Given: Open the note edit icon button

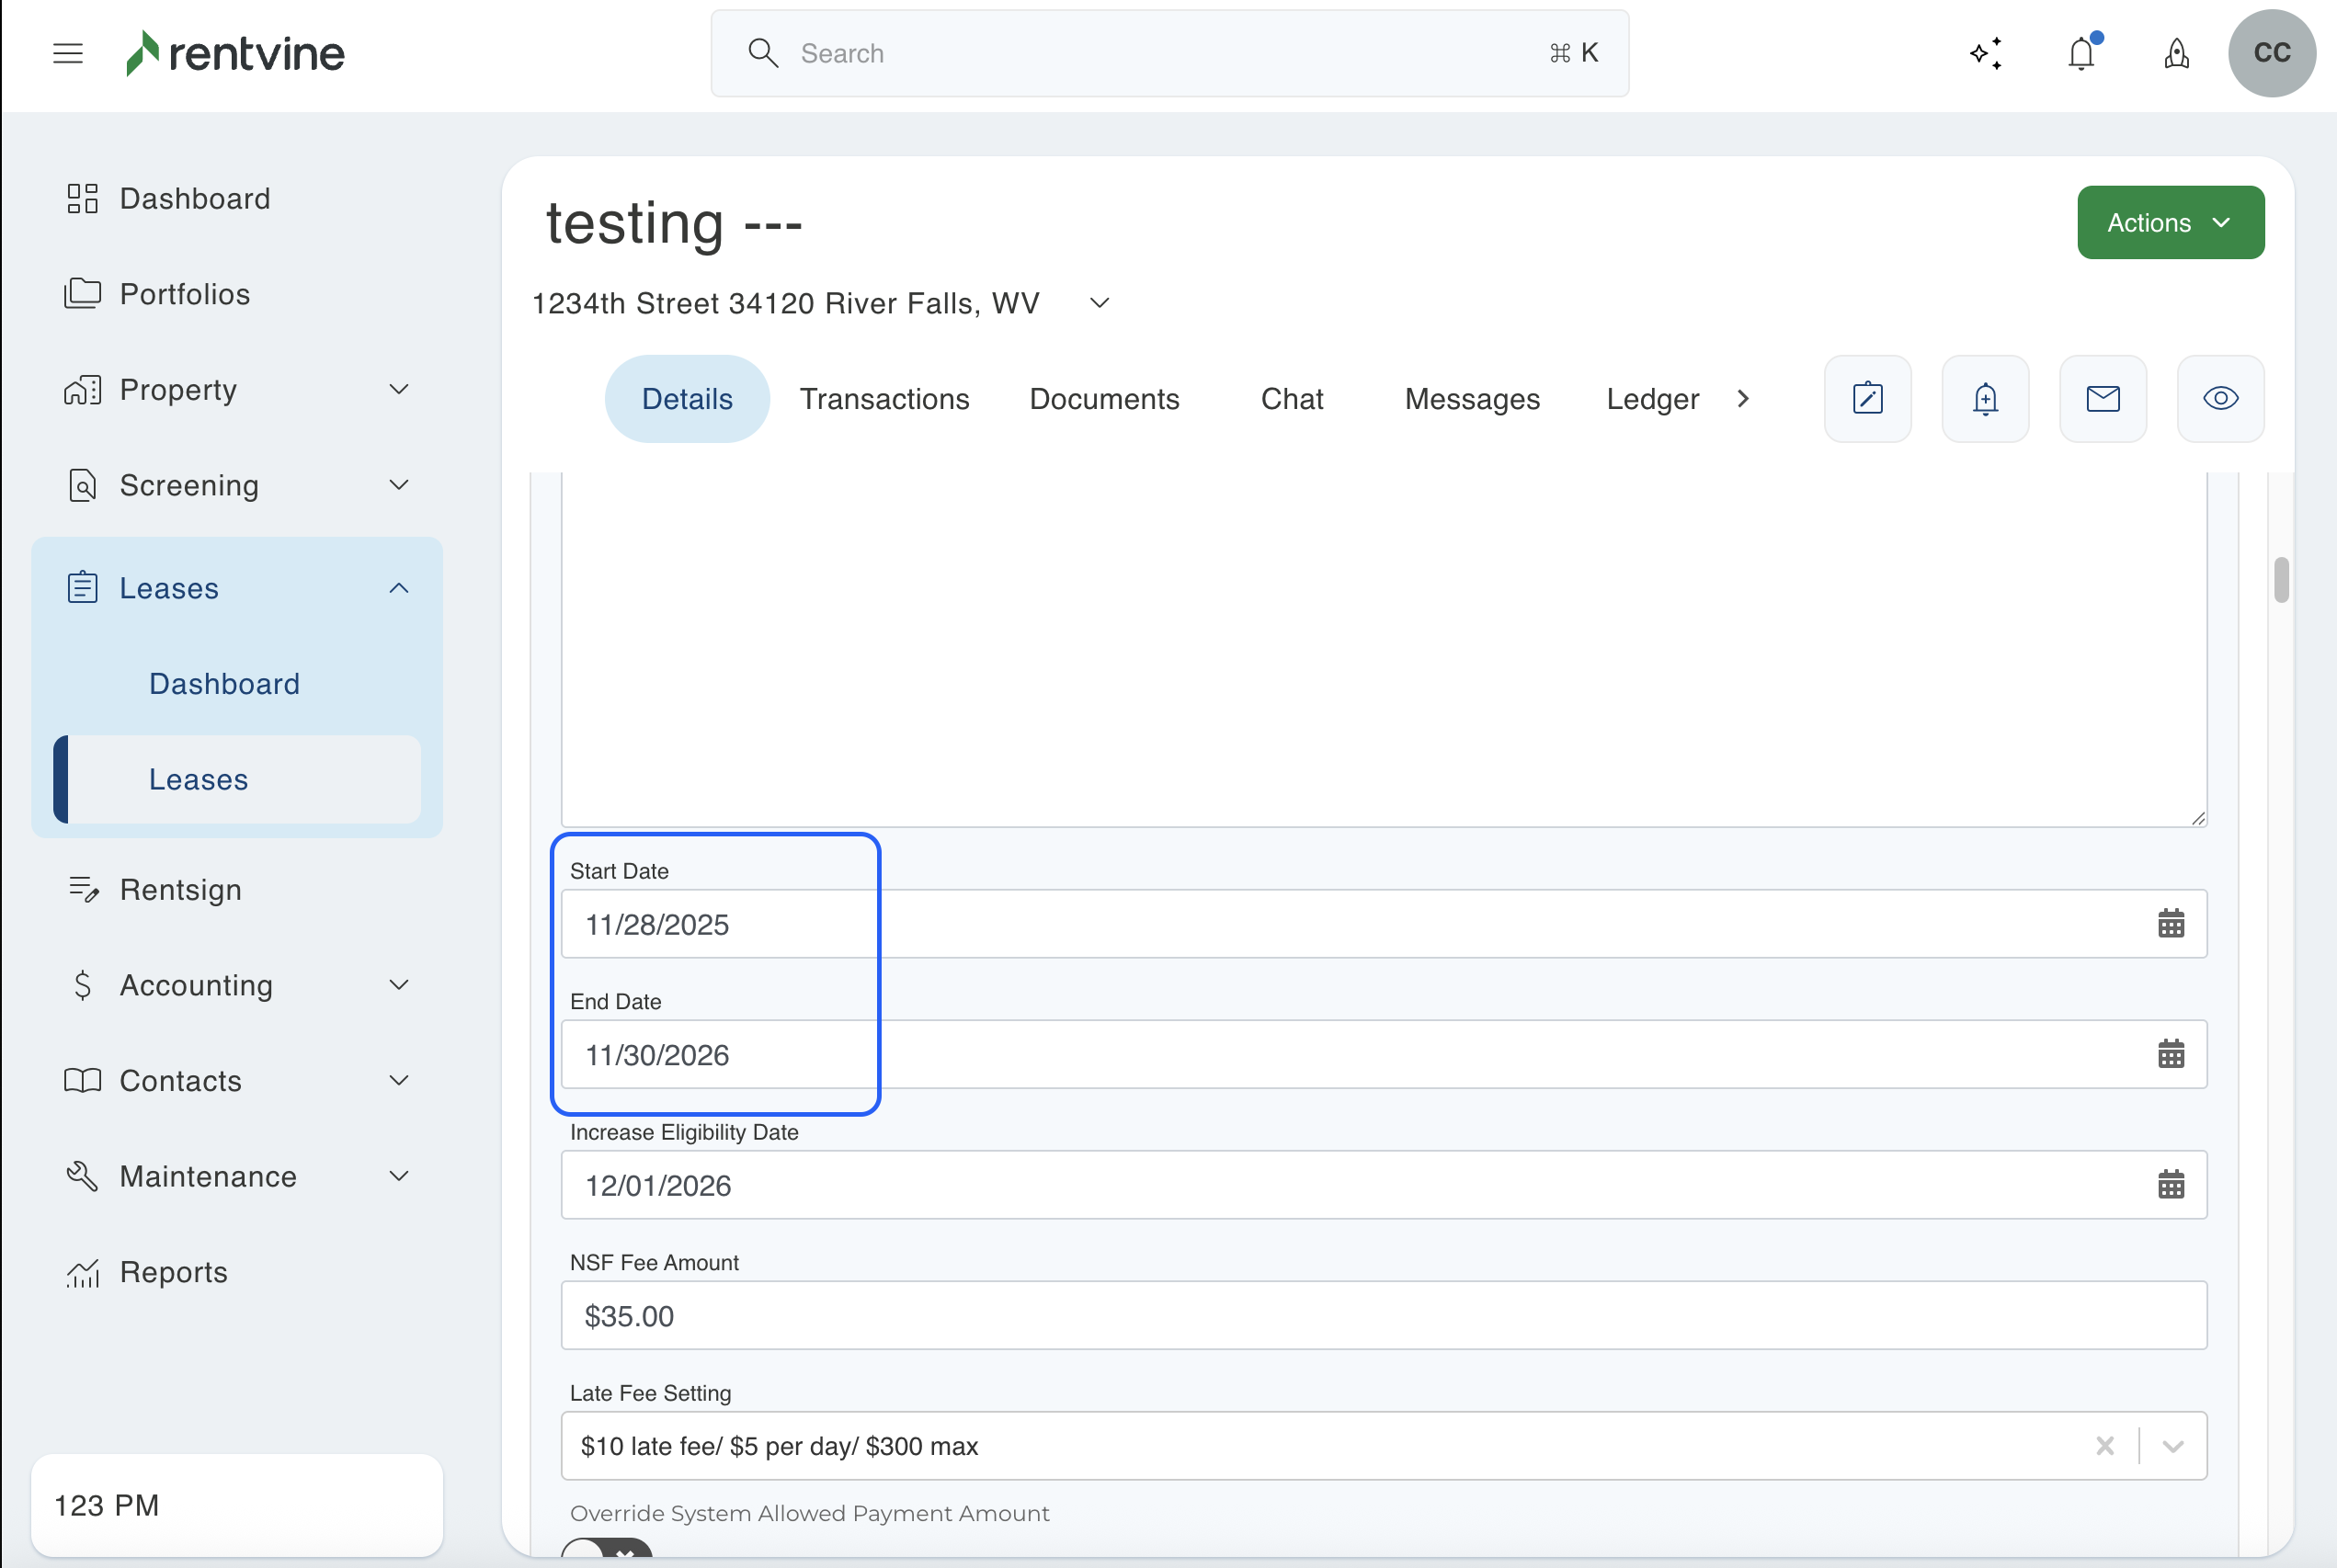Looking at the screenshot, I should [1867, 399].
